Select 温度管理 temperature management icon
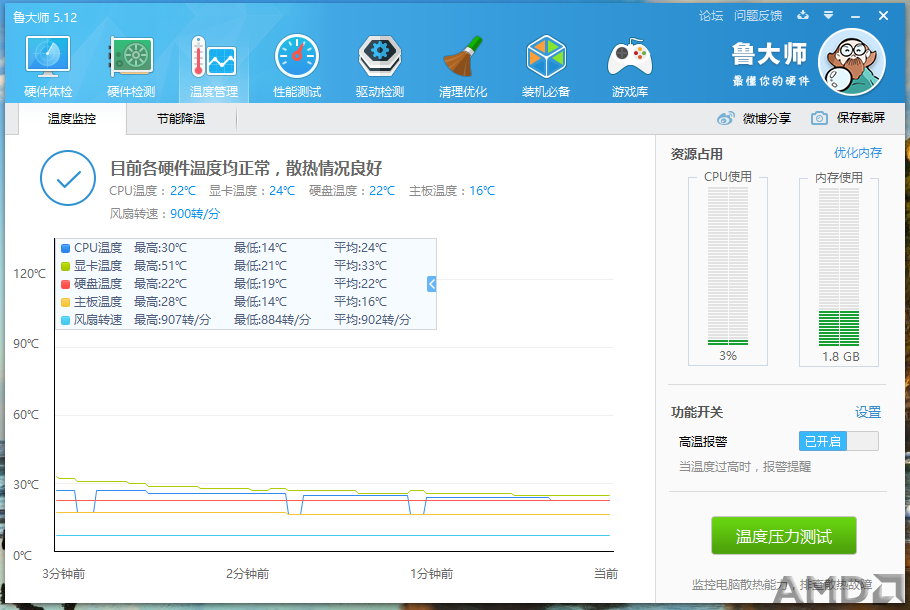910x610 pixels. [x=214, y=66]
